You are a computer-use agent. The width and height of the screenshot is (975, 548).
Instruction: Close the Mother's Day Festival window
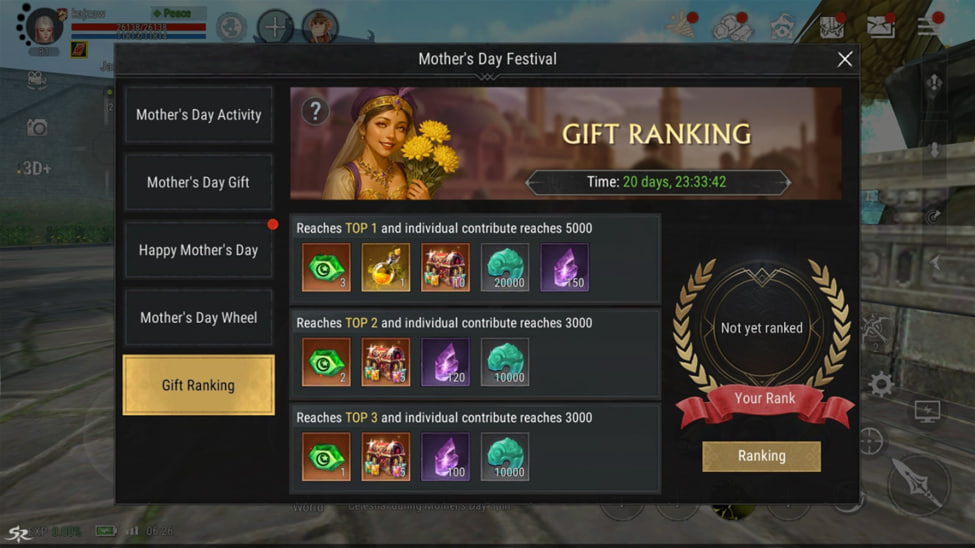click(844, 59)
